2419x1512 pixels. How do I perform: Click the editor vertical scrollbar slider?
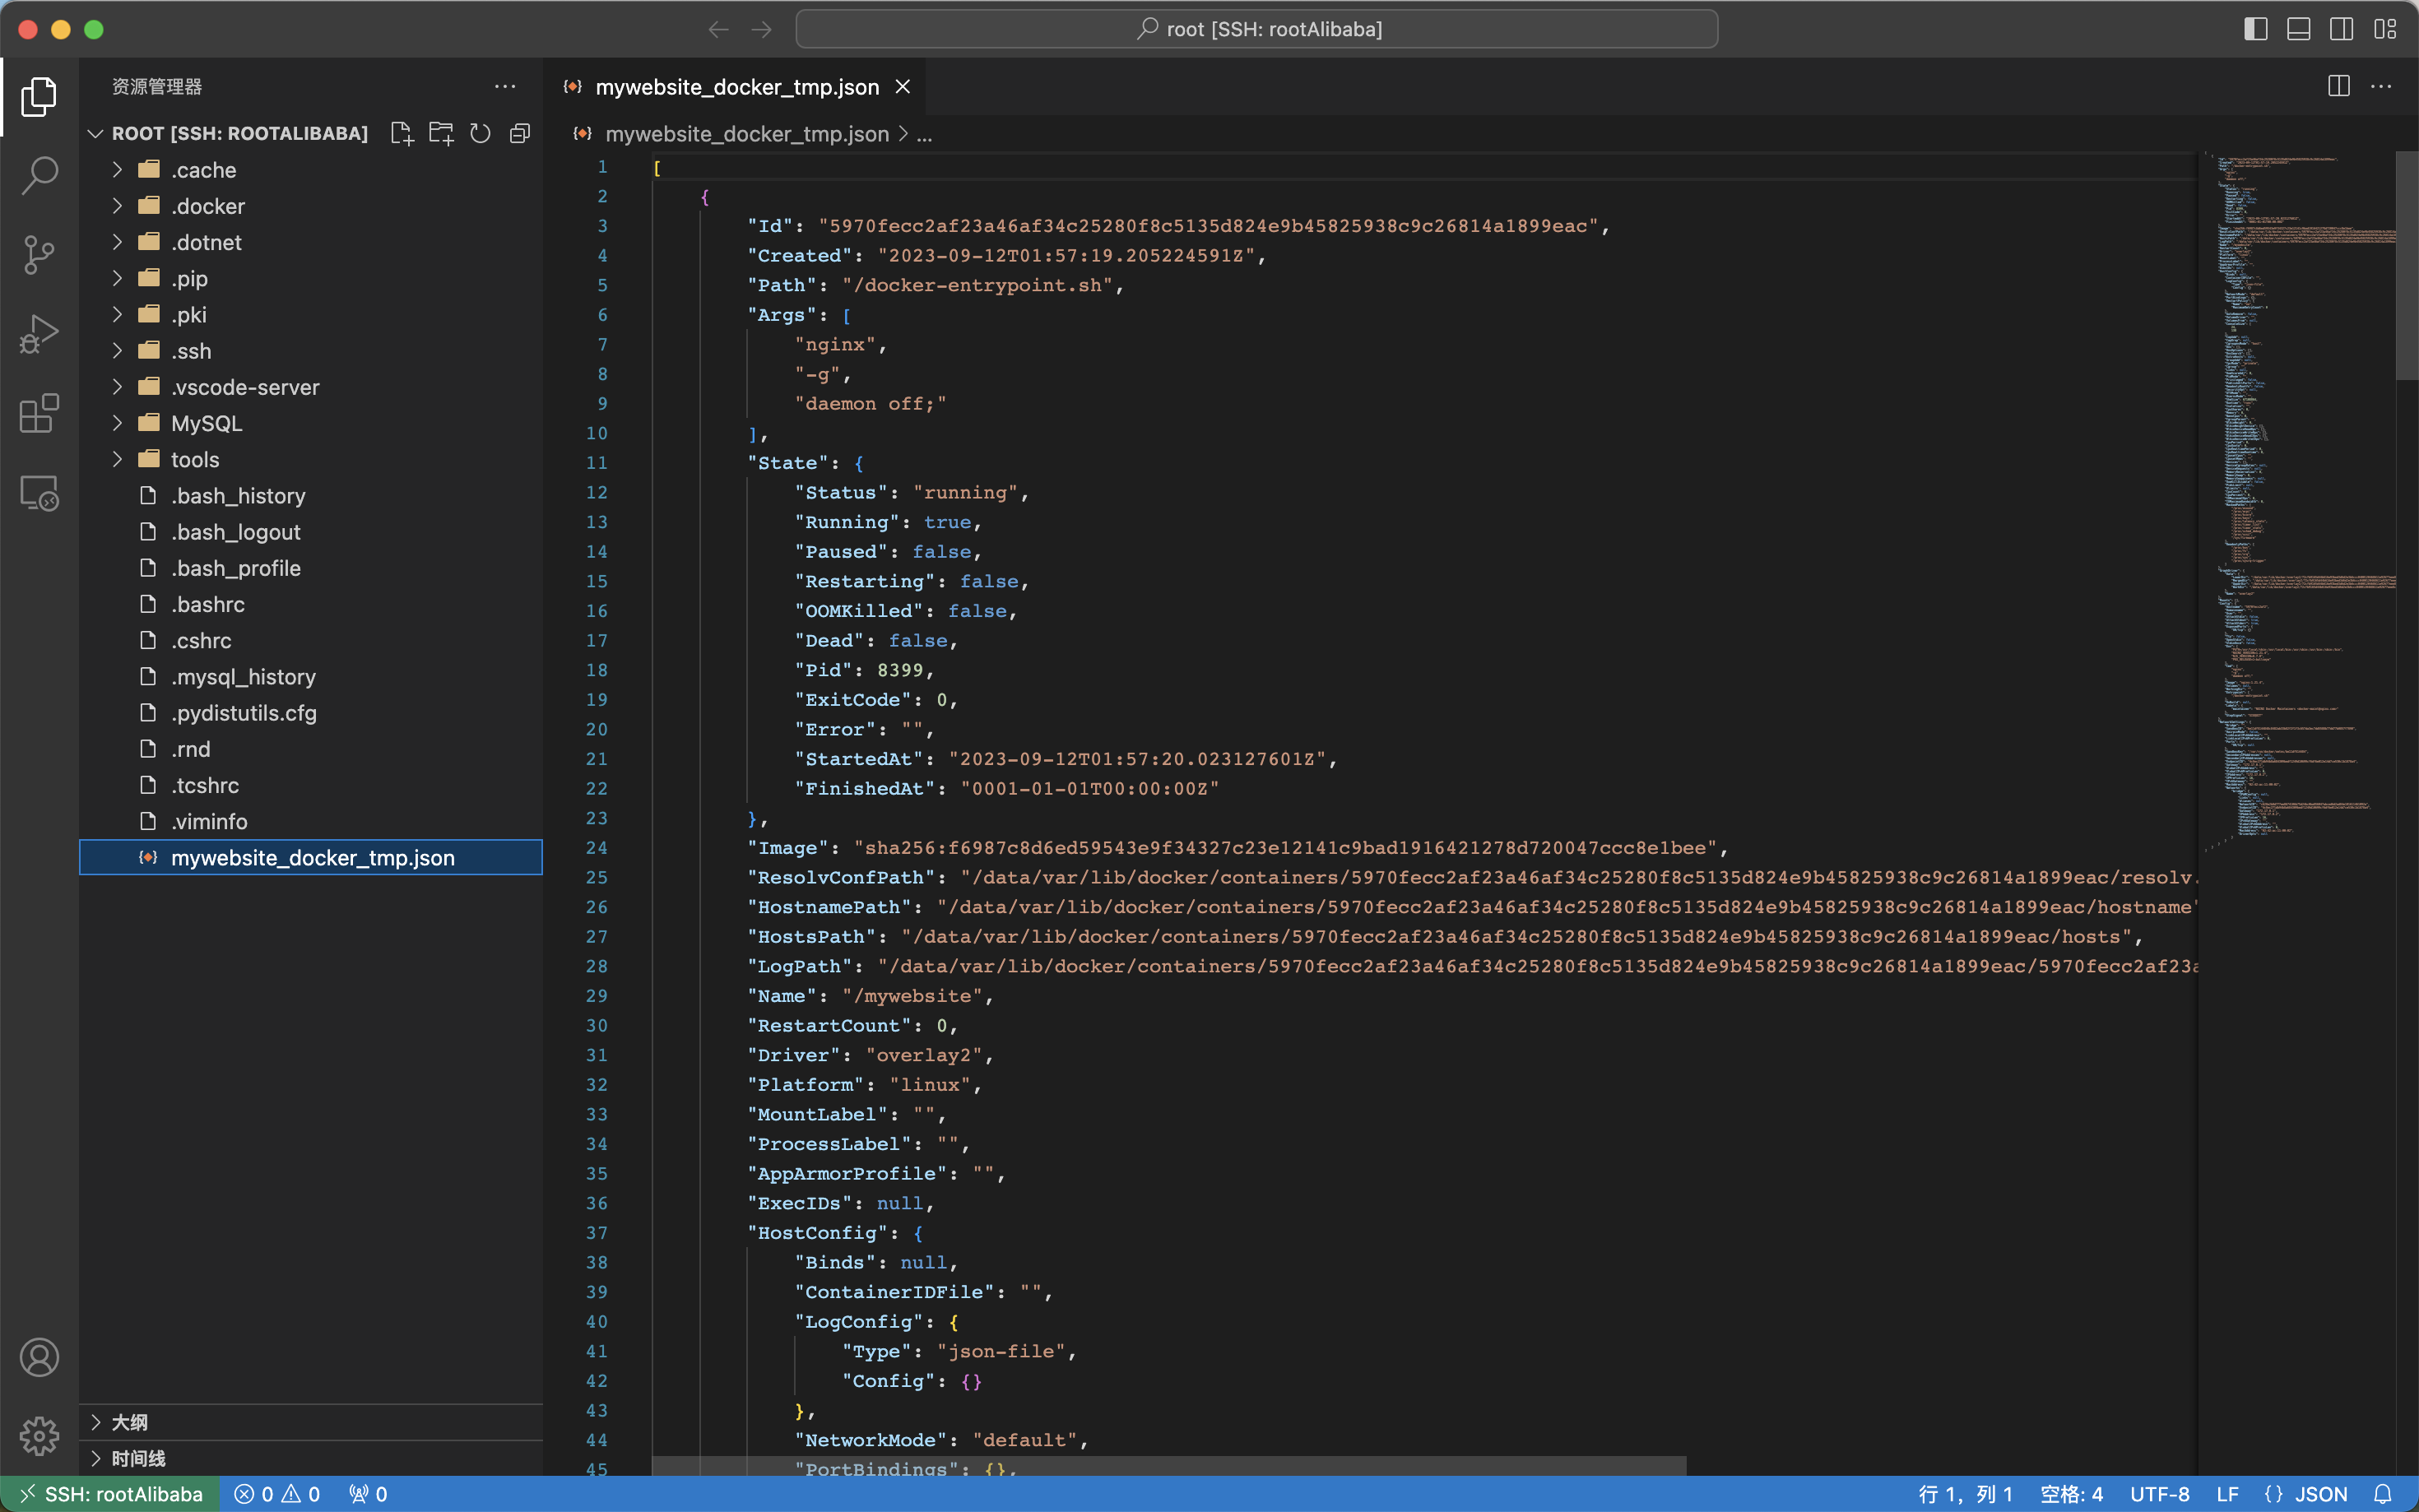(2406, 265)
